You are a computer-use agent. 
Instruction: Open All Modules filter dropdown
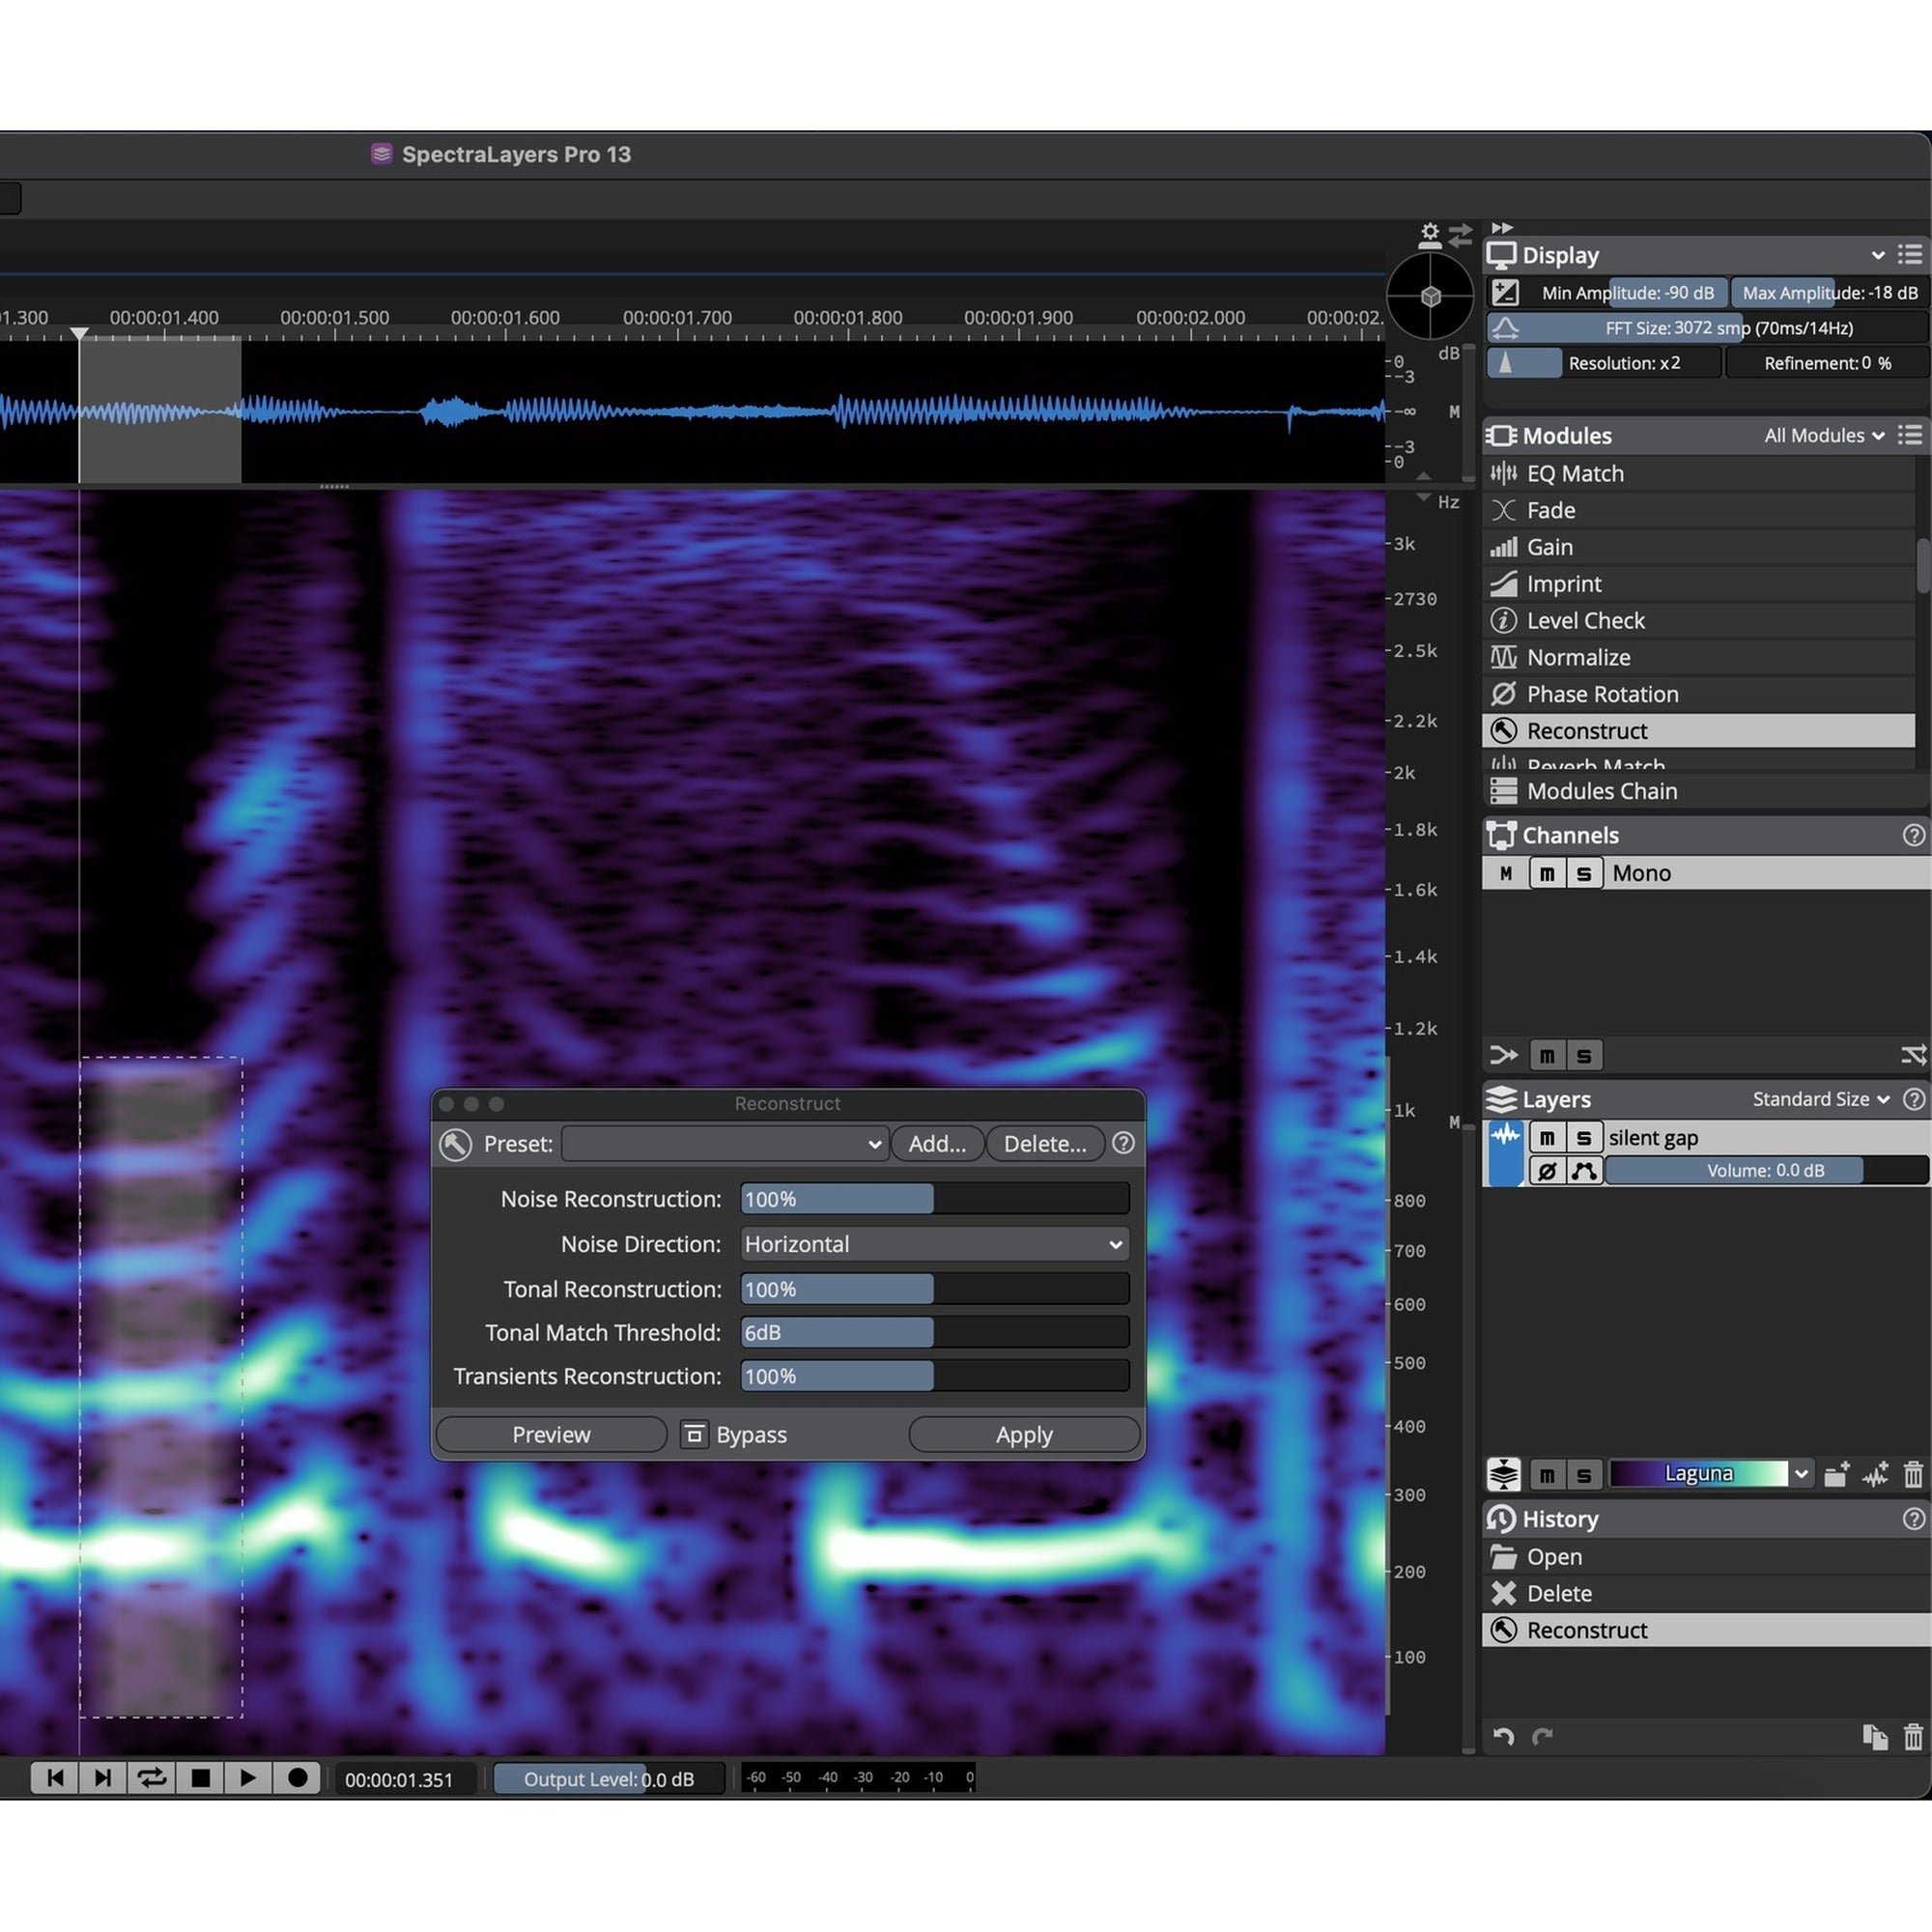click(x=1824, y=436)
